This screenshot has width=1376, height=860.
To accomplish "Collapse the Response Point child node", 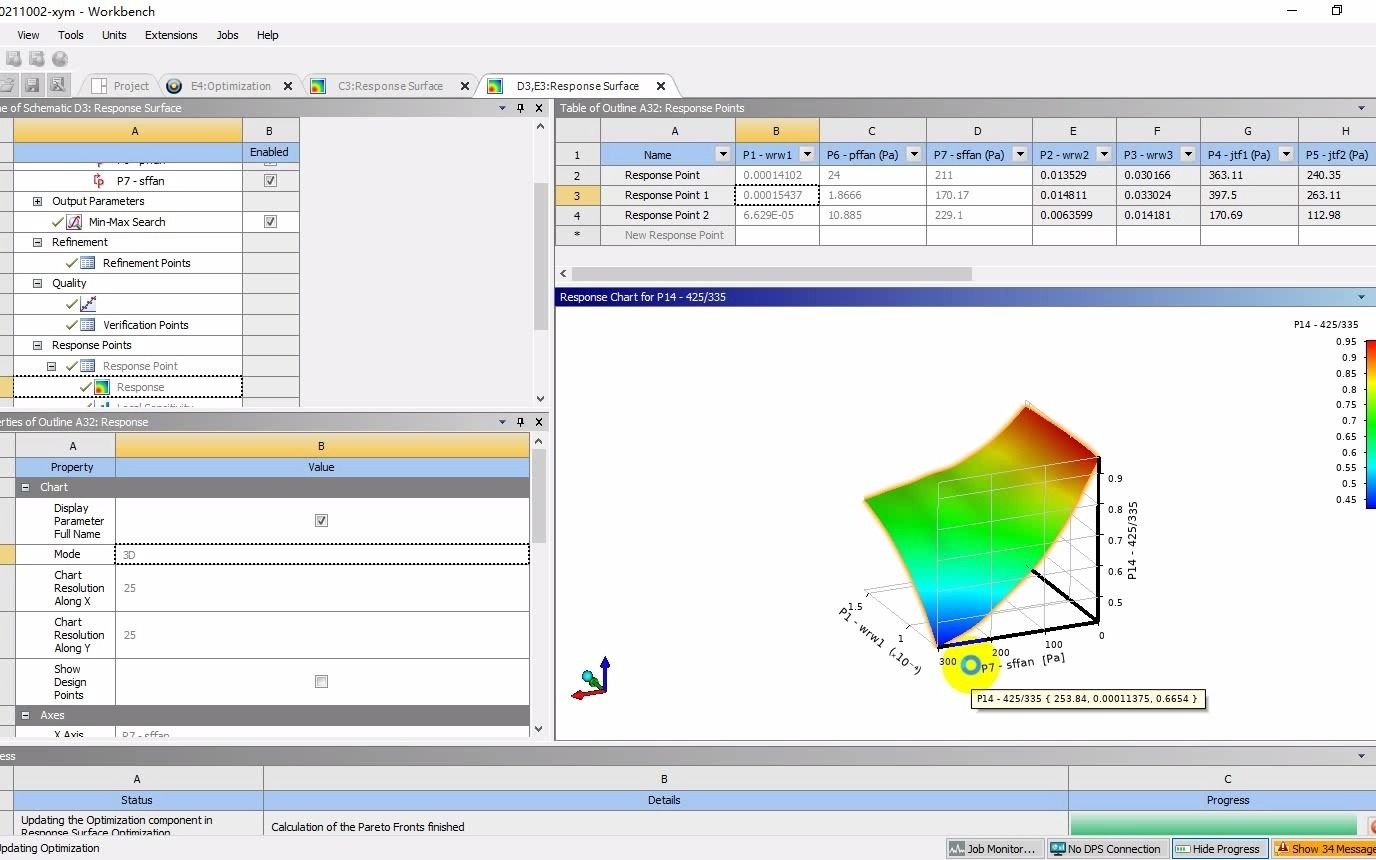I will [52, 366].
